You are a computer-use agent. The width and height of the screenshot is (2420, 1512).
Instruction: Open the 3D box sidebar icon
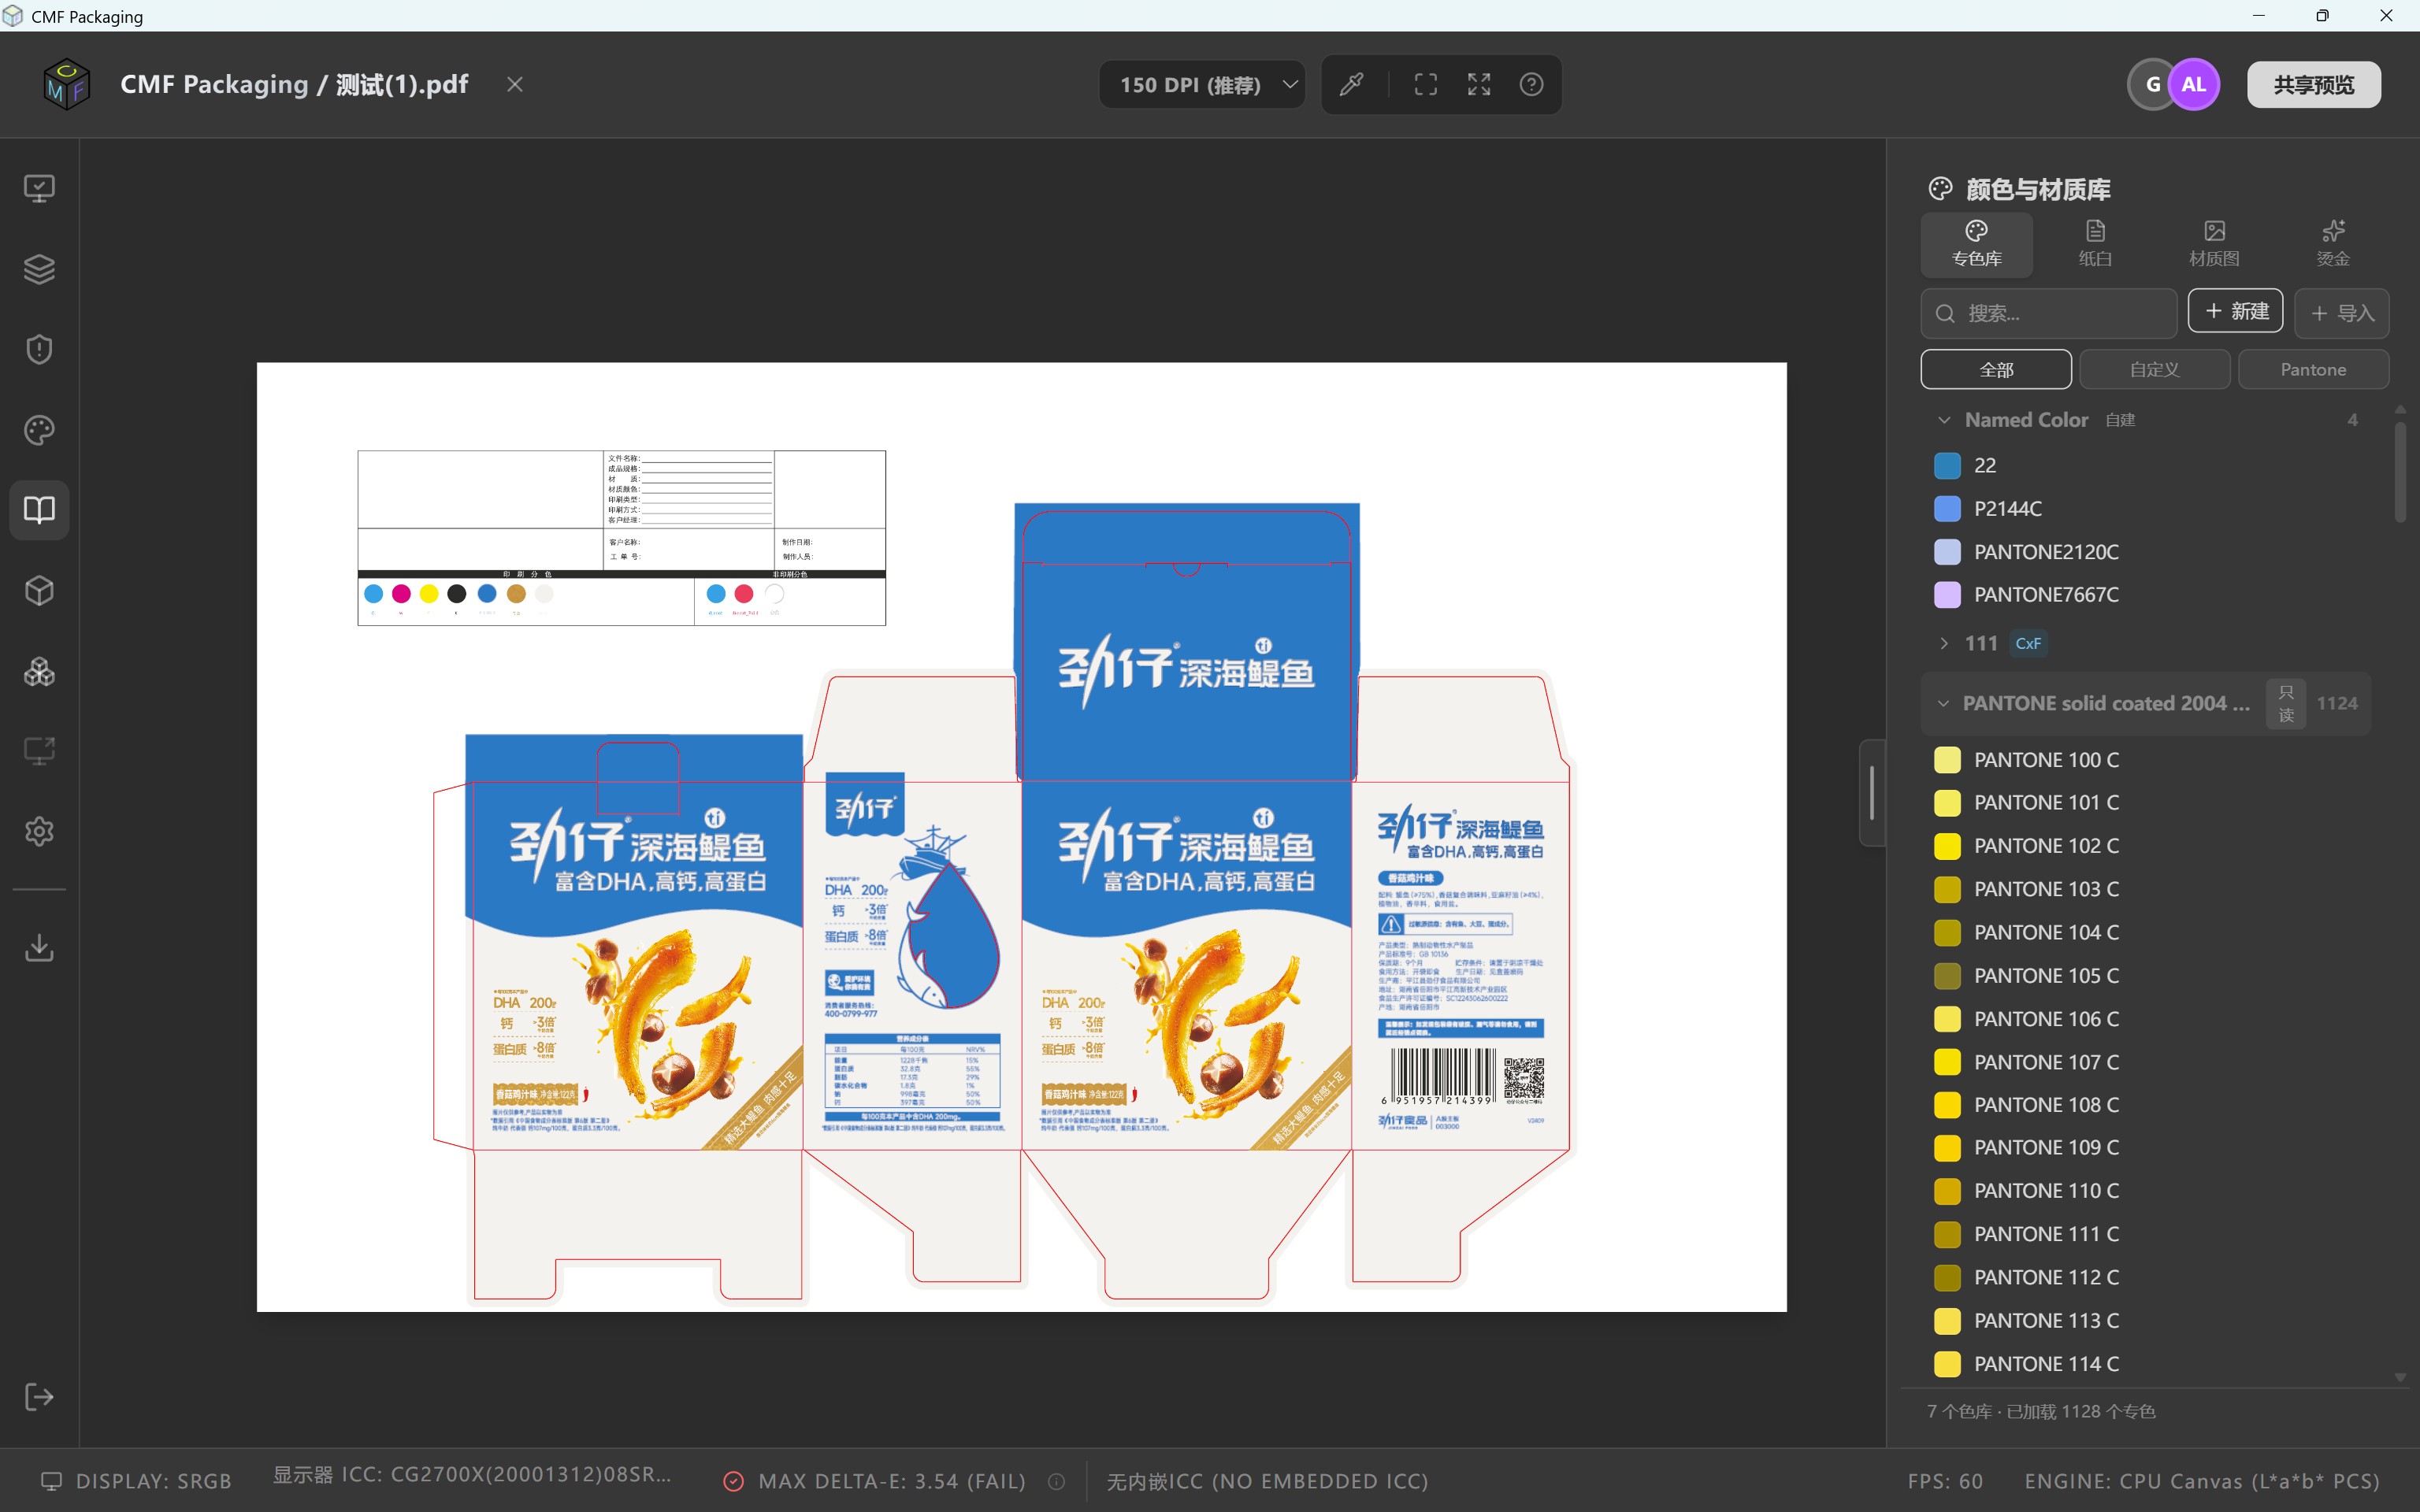39,590
